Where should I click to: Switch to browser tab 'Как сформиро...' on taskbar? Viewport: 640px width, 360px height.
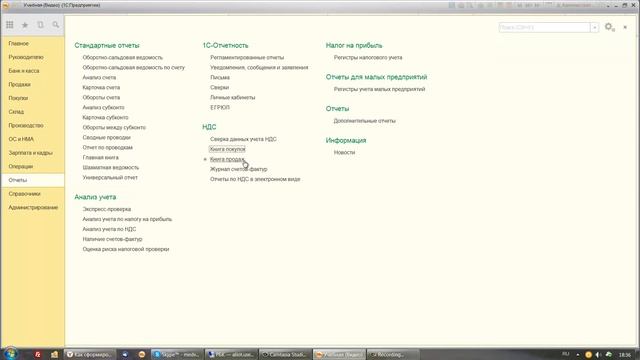pyautogui.click(x=89, y=354)
